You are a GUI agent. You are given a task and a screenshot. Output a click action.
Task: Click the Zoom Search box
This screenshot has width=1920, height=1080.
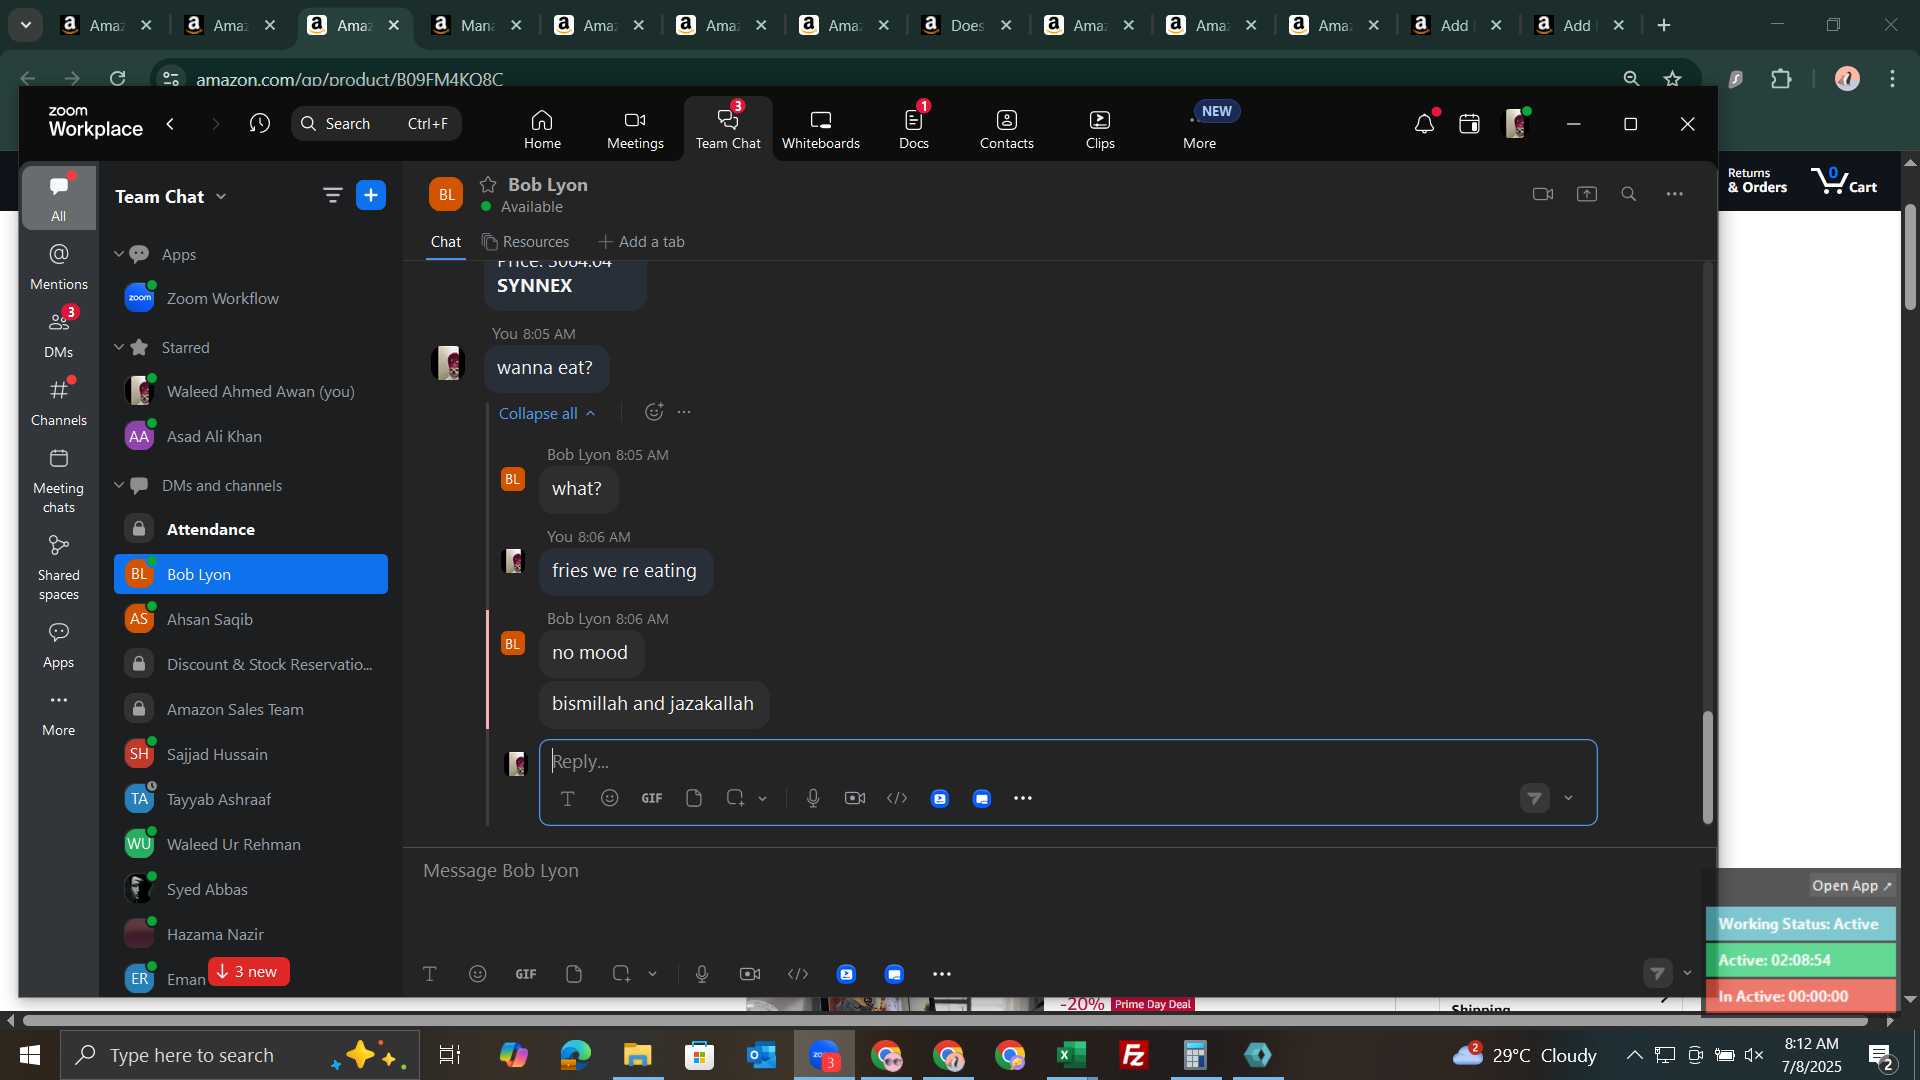[376, 124]
